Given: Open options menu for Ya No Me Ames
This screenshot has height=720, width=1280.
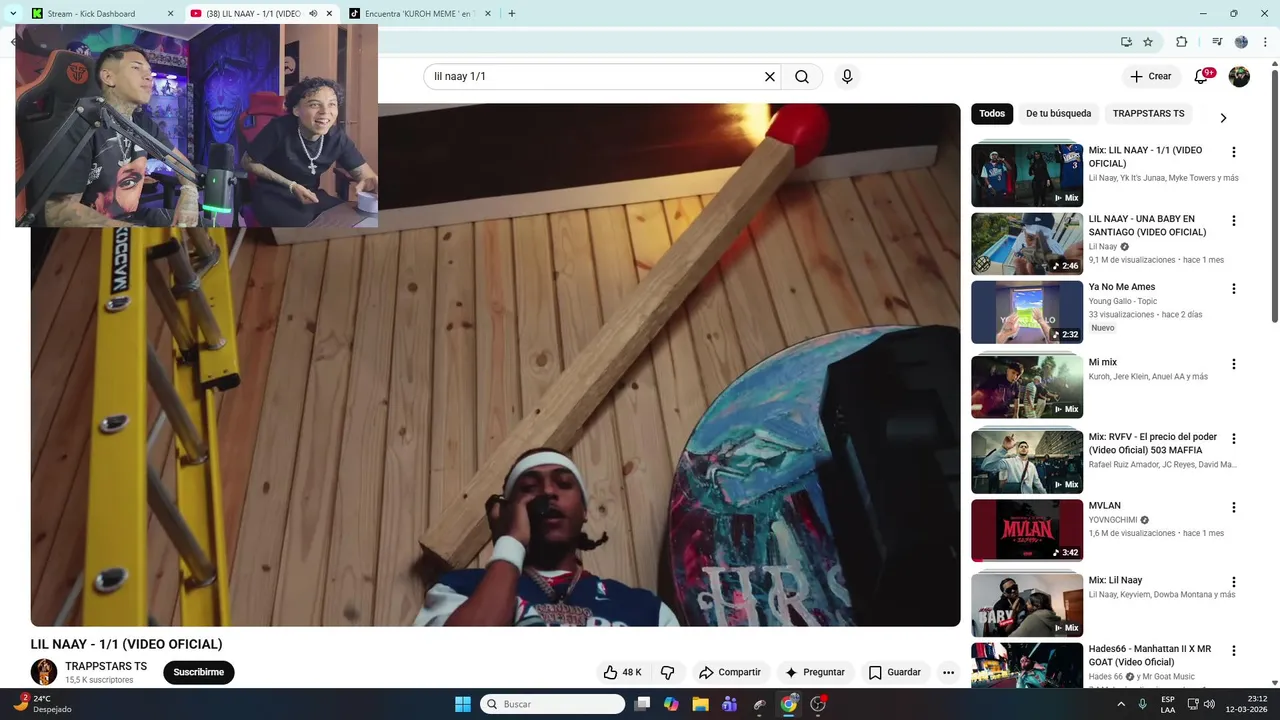Looking at the screenshot, I should pyautogui.click(x=1233, y=288).
